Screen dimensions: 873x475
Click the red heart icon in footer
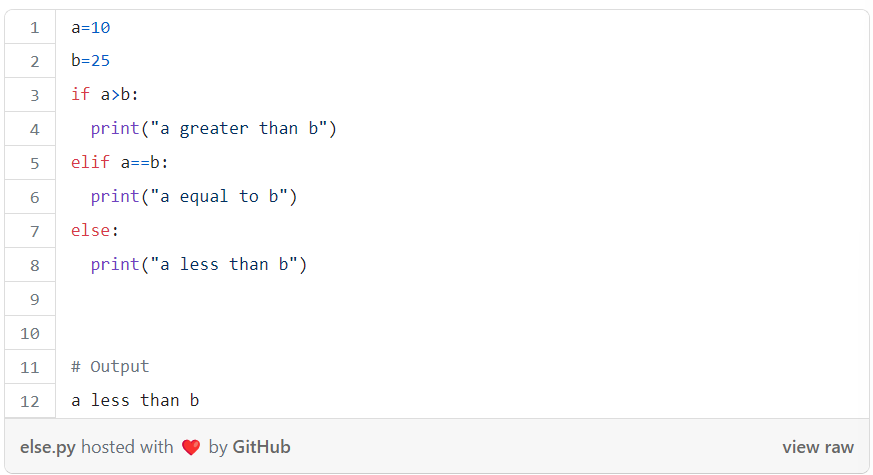191,447
